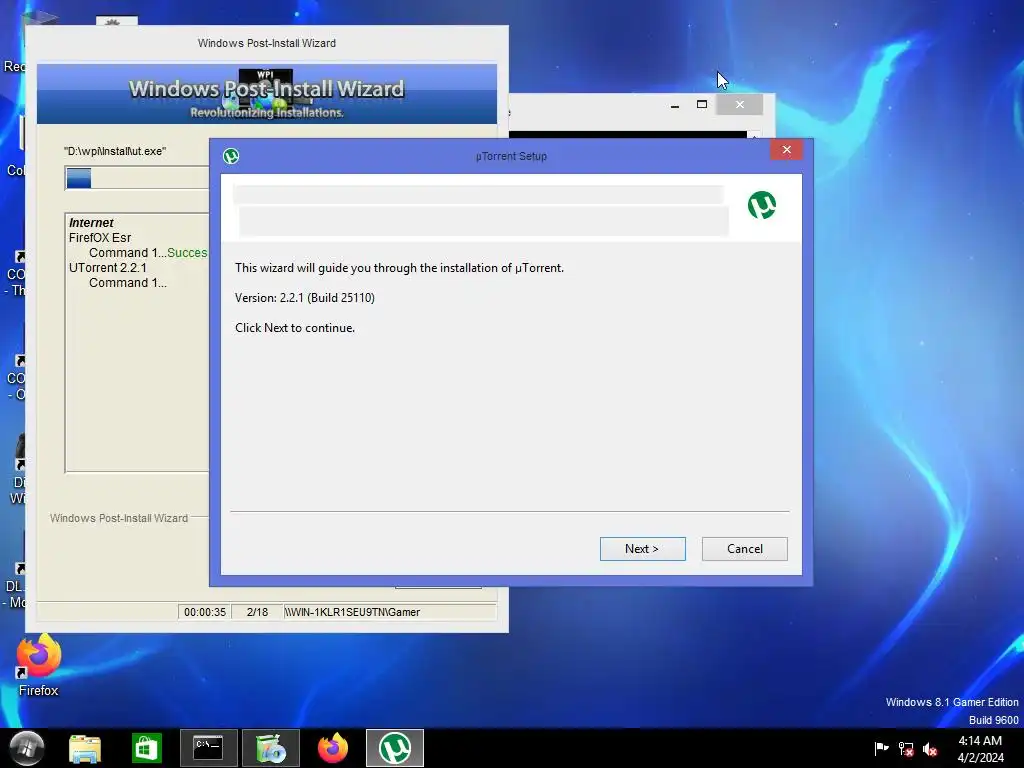The image size is (1024, 768).
Task: Open the Post-Install Wizard taskbar icon
Action: click(270, 748)
